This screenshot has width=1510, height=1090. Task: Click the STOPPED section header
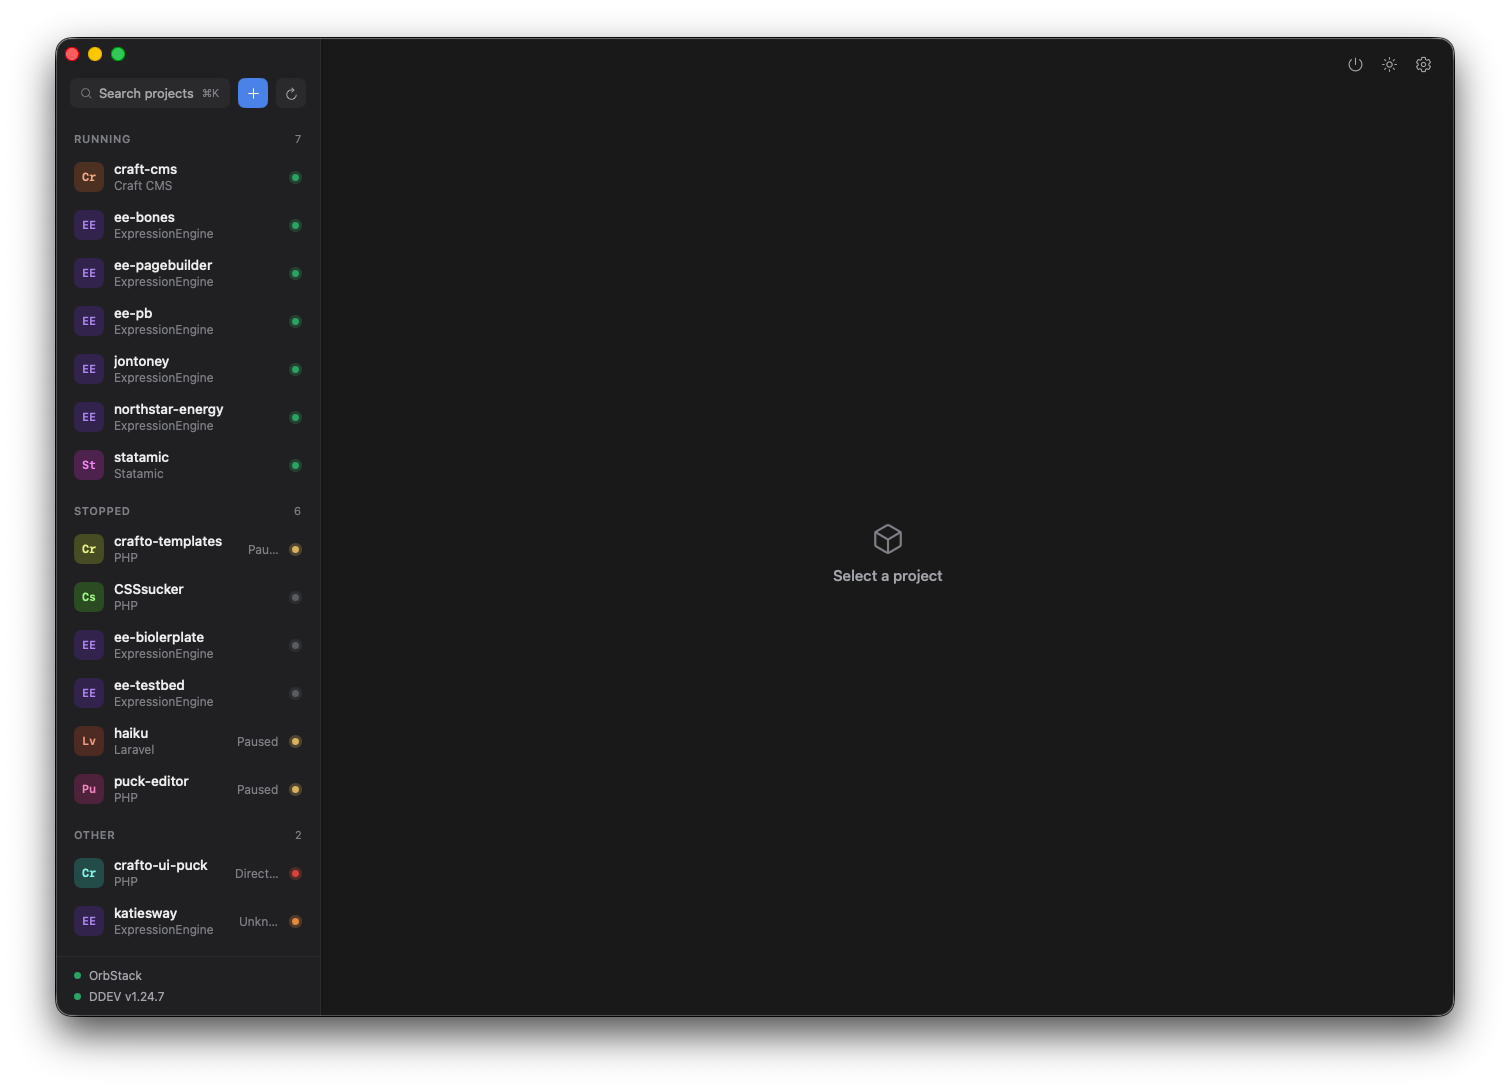coord(102,511)
